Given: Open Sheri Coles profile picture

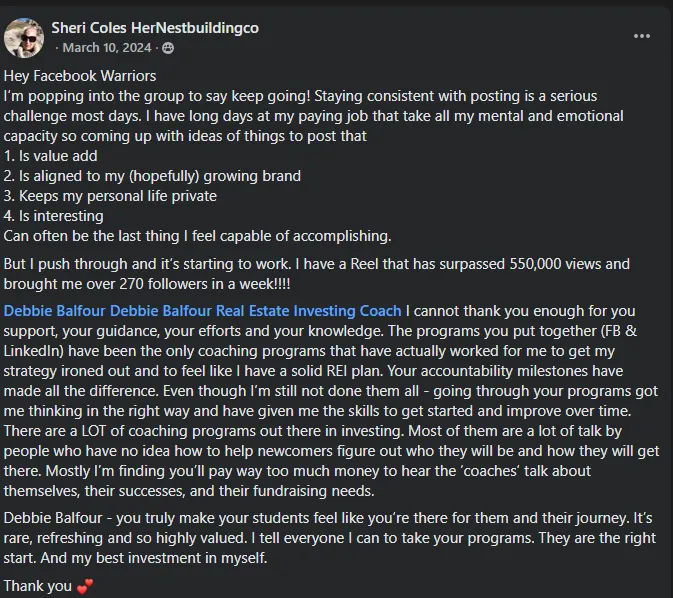Looking at the screenshot, I should [x=24, y=38].
